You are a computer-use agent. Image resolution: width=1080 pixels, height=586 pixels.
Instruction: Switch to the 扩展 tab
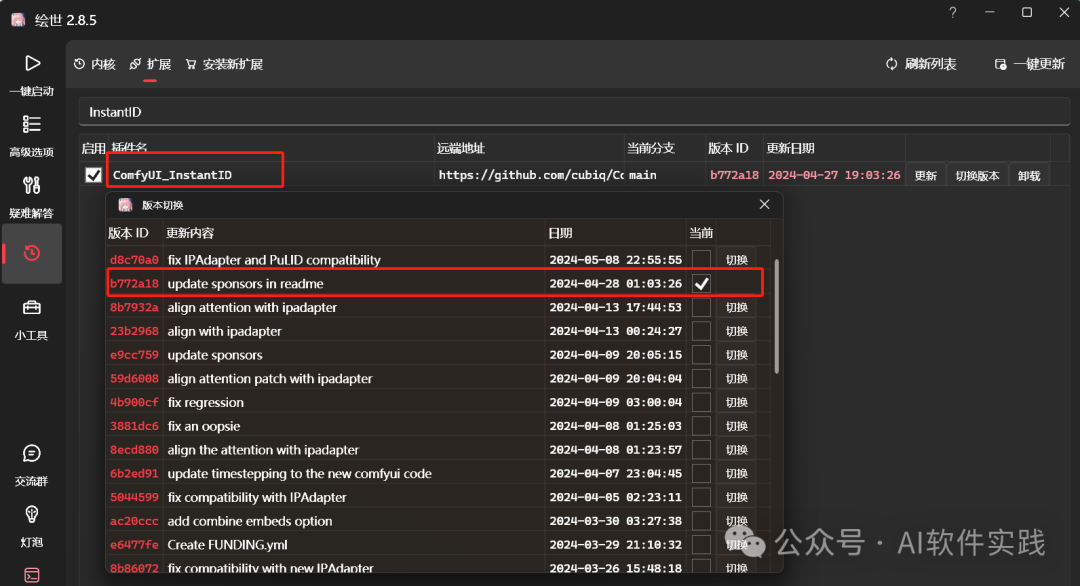click(150, 64)
